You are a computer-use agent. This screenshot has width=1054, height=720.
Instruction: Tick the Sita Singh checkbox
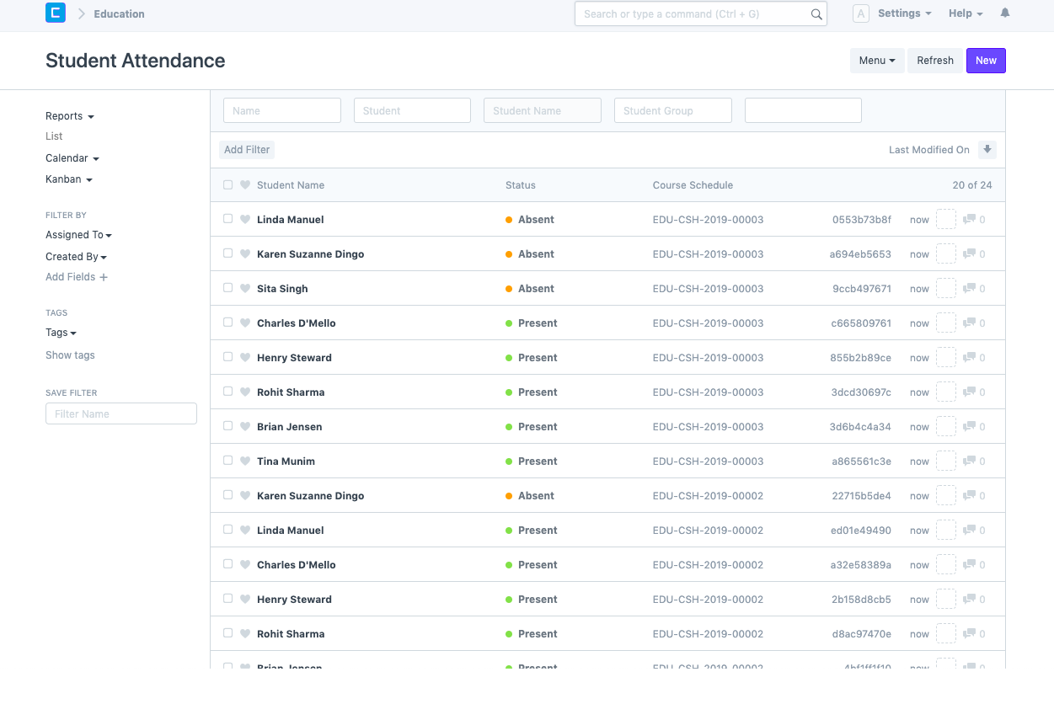pos(228,288)
